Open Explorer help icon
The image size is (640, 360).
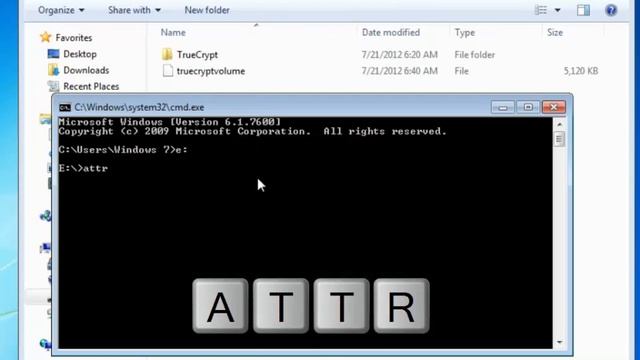611,10
